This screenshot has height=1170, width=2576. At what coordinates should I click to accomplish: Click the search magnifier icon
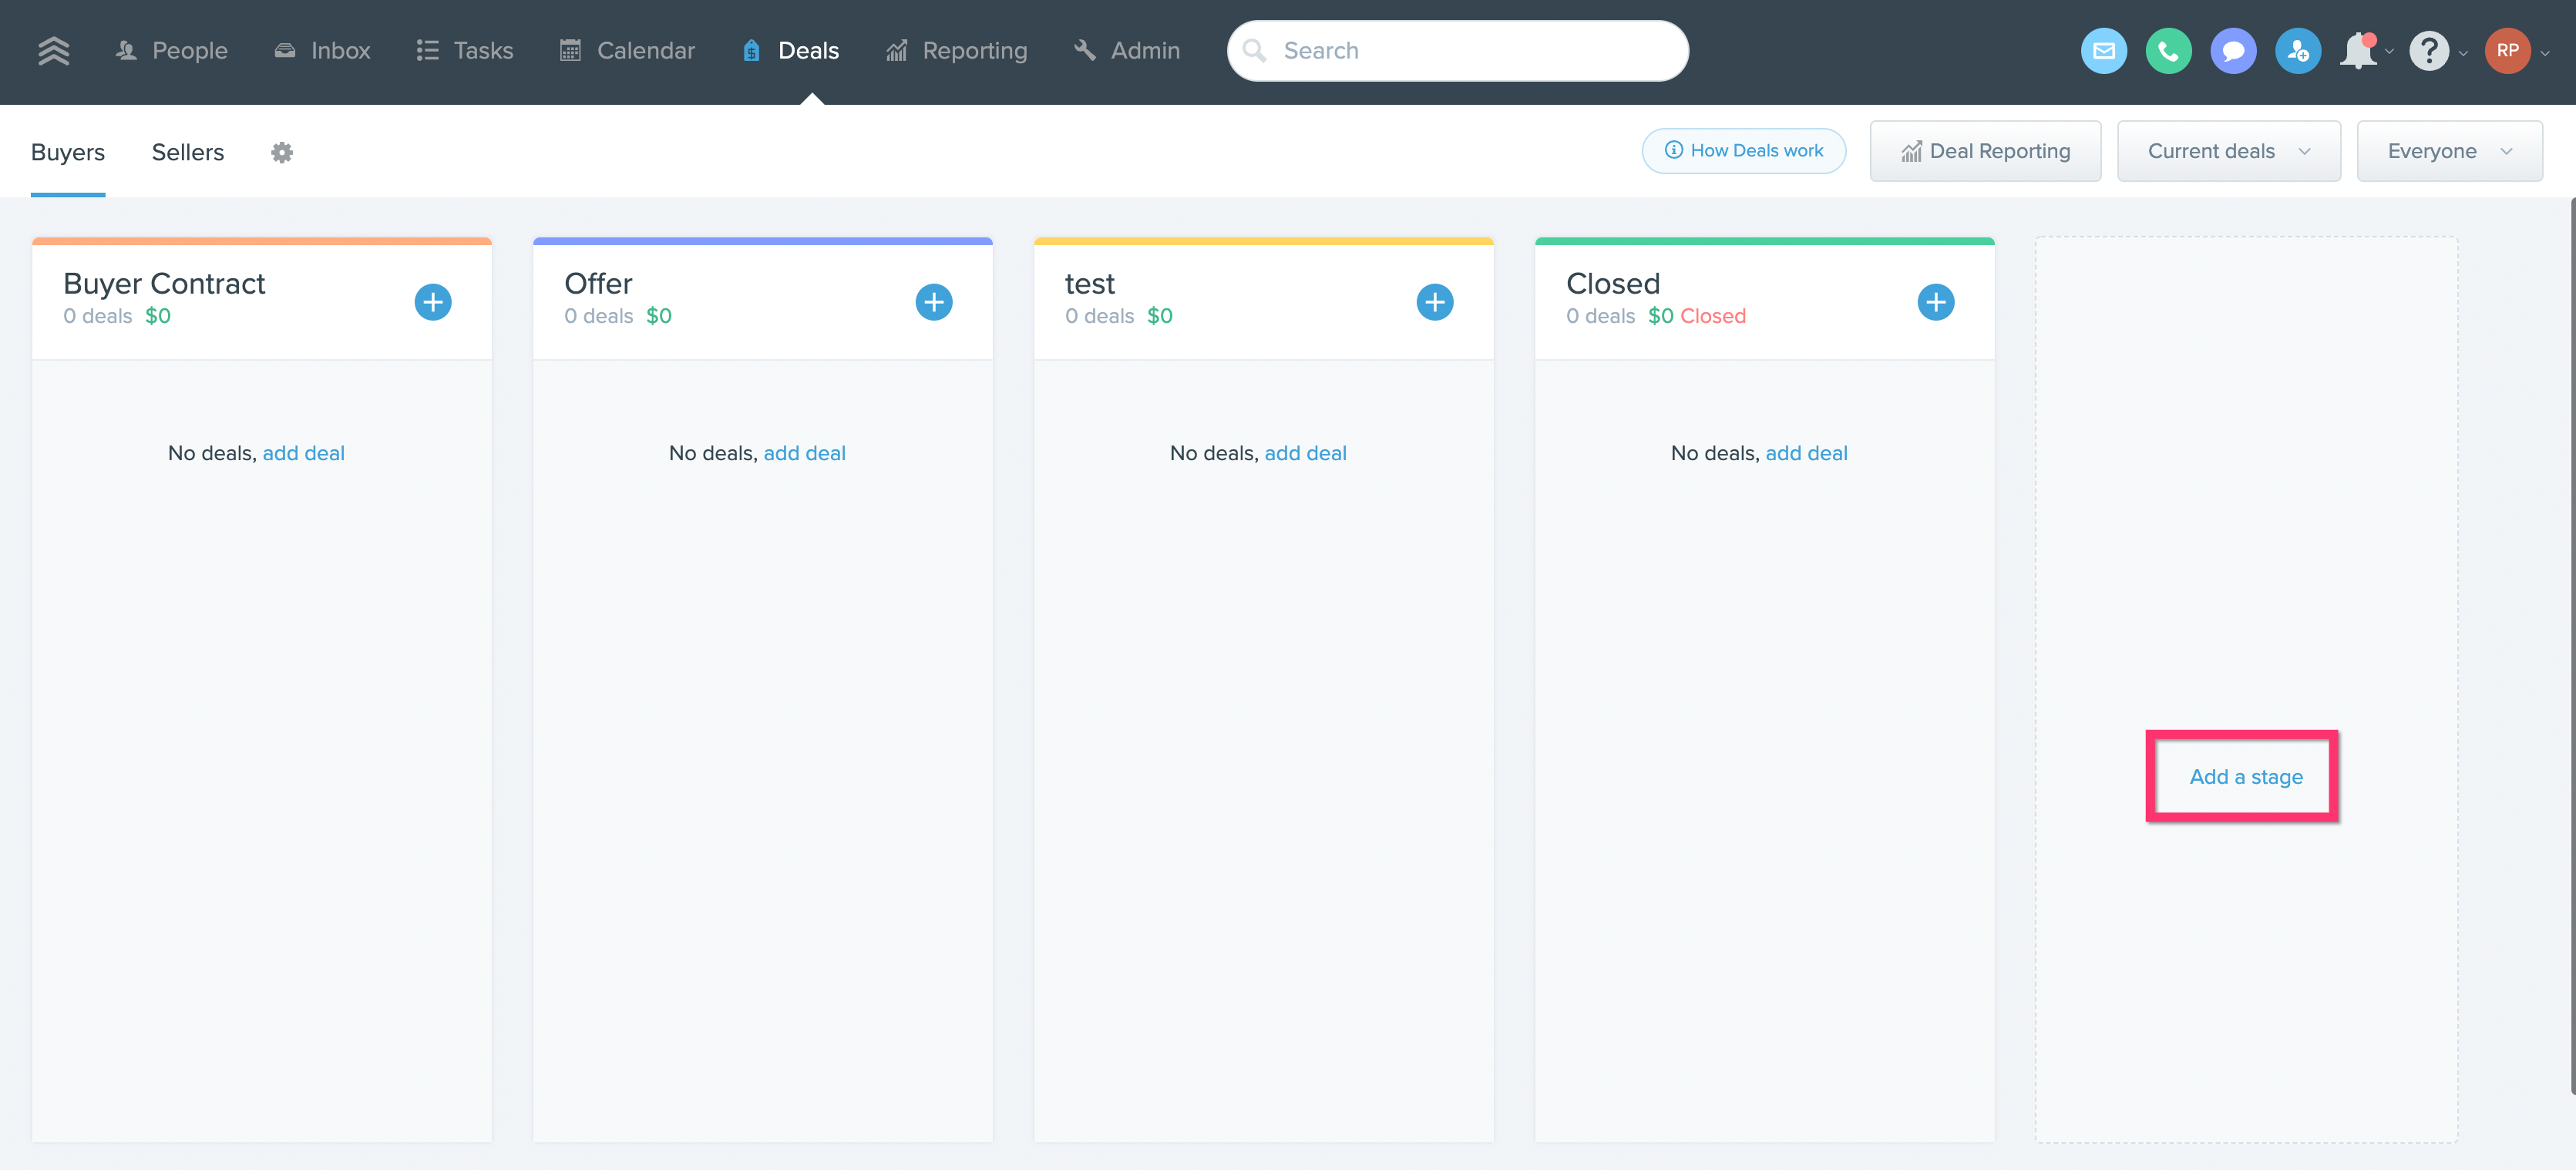(1254, 50)
